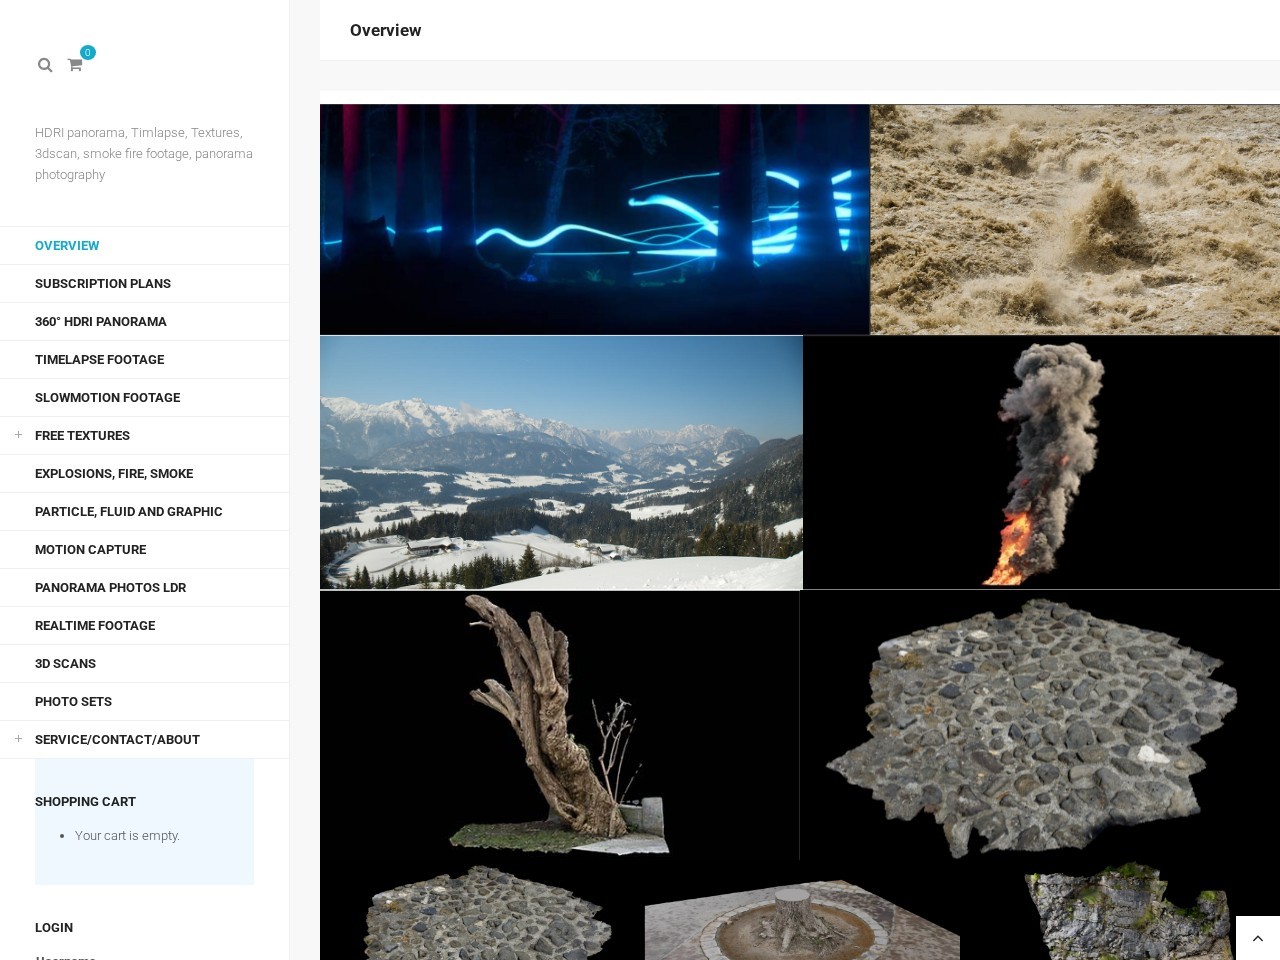Open the smoke and fire column thumbnail
The width and height of the screenshot is (1280, 960).
coord(1041,462)
